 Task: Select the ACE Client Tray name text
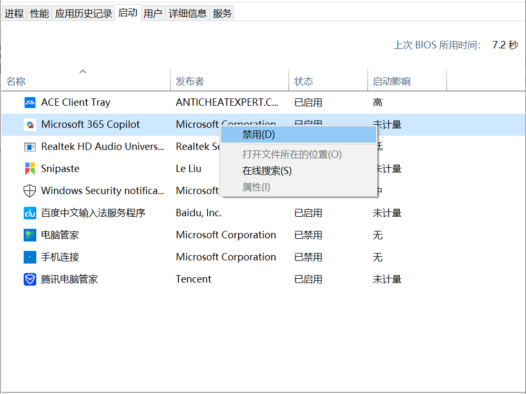coord(75,102)
